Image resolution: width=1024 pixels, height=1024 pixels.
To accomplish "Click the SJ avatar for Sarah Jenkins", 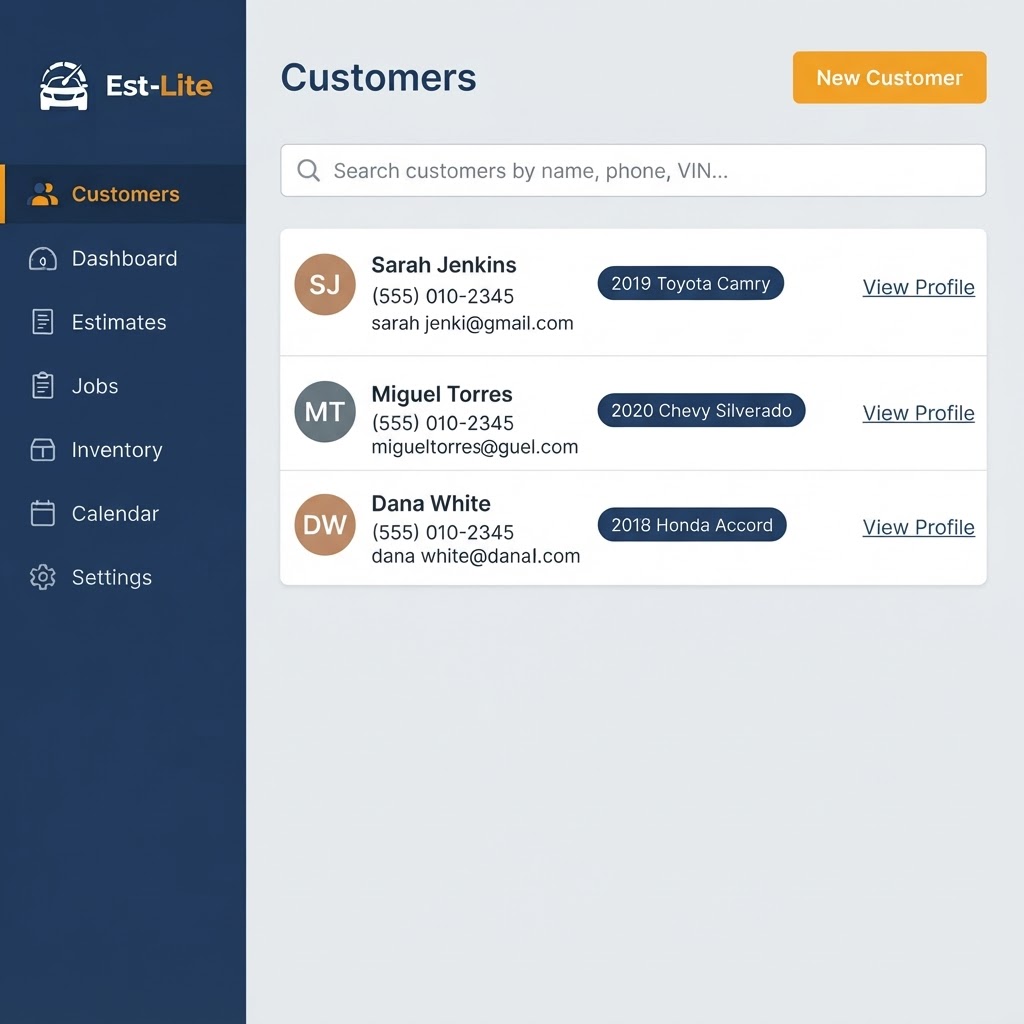I will 325,285.
